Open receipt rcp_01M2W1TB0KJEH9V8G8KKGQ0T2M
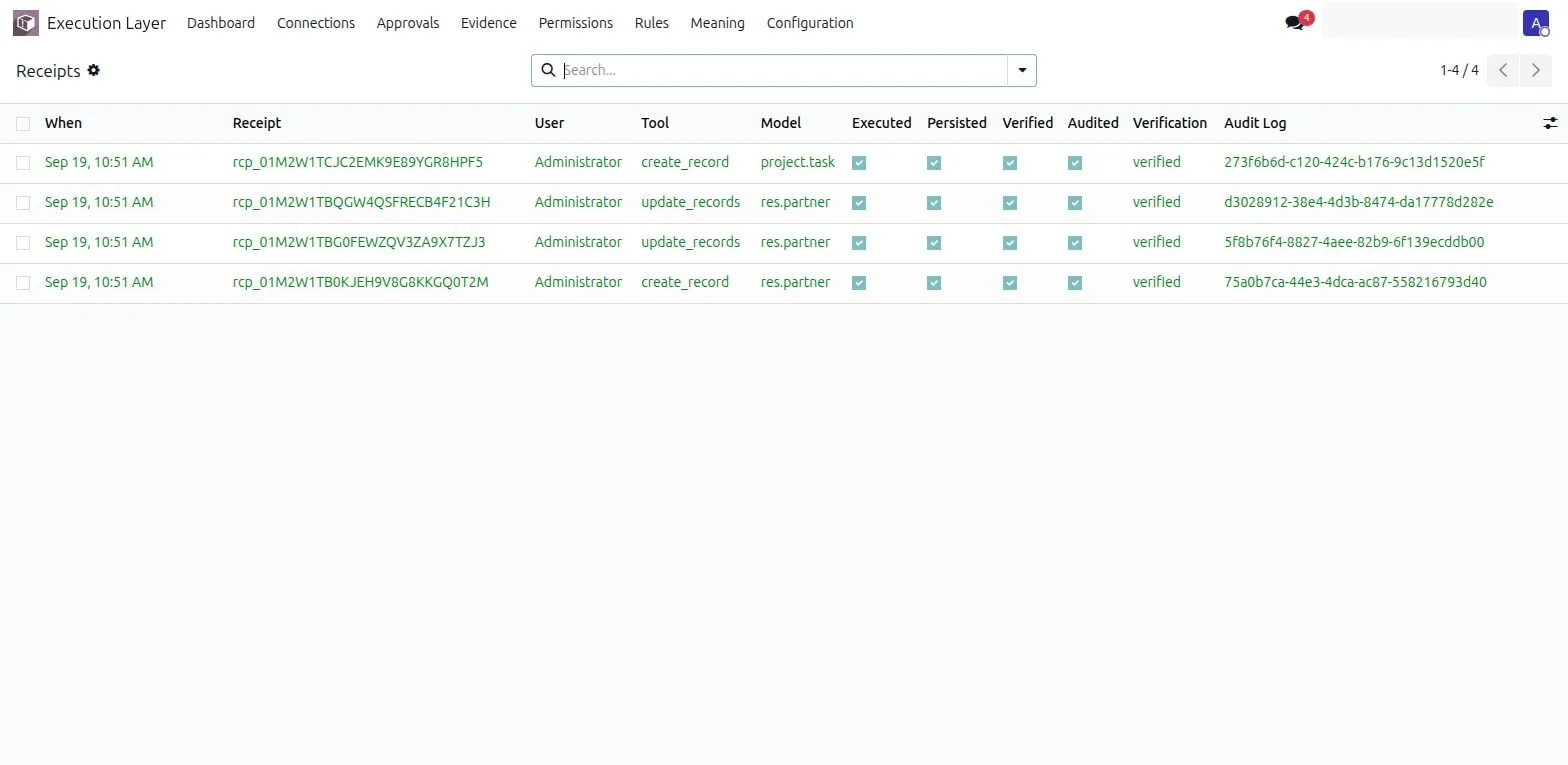The width and height of the screenshot is (1568, 765). click(x=361, y=282)
